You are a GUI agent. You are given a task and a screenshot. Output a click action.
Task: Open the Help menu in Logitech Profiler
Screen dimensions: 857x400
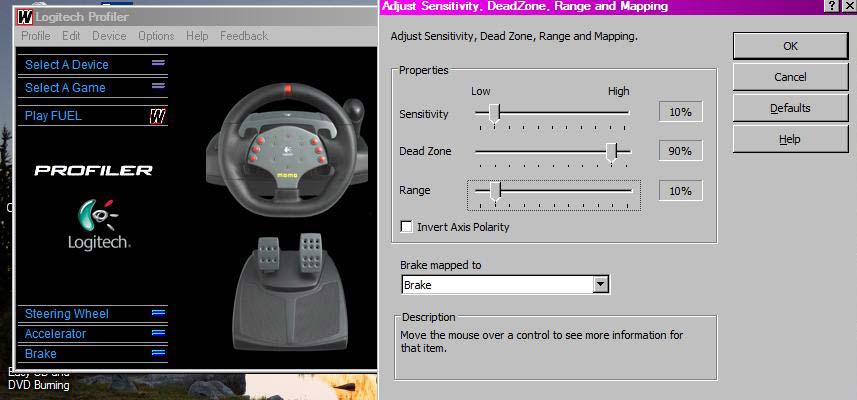[197, 36]
